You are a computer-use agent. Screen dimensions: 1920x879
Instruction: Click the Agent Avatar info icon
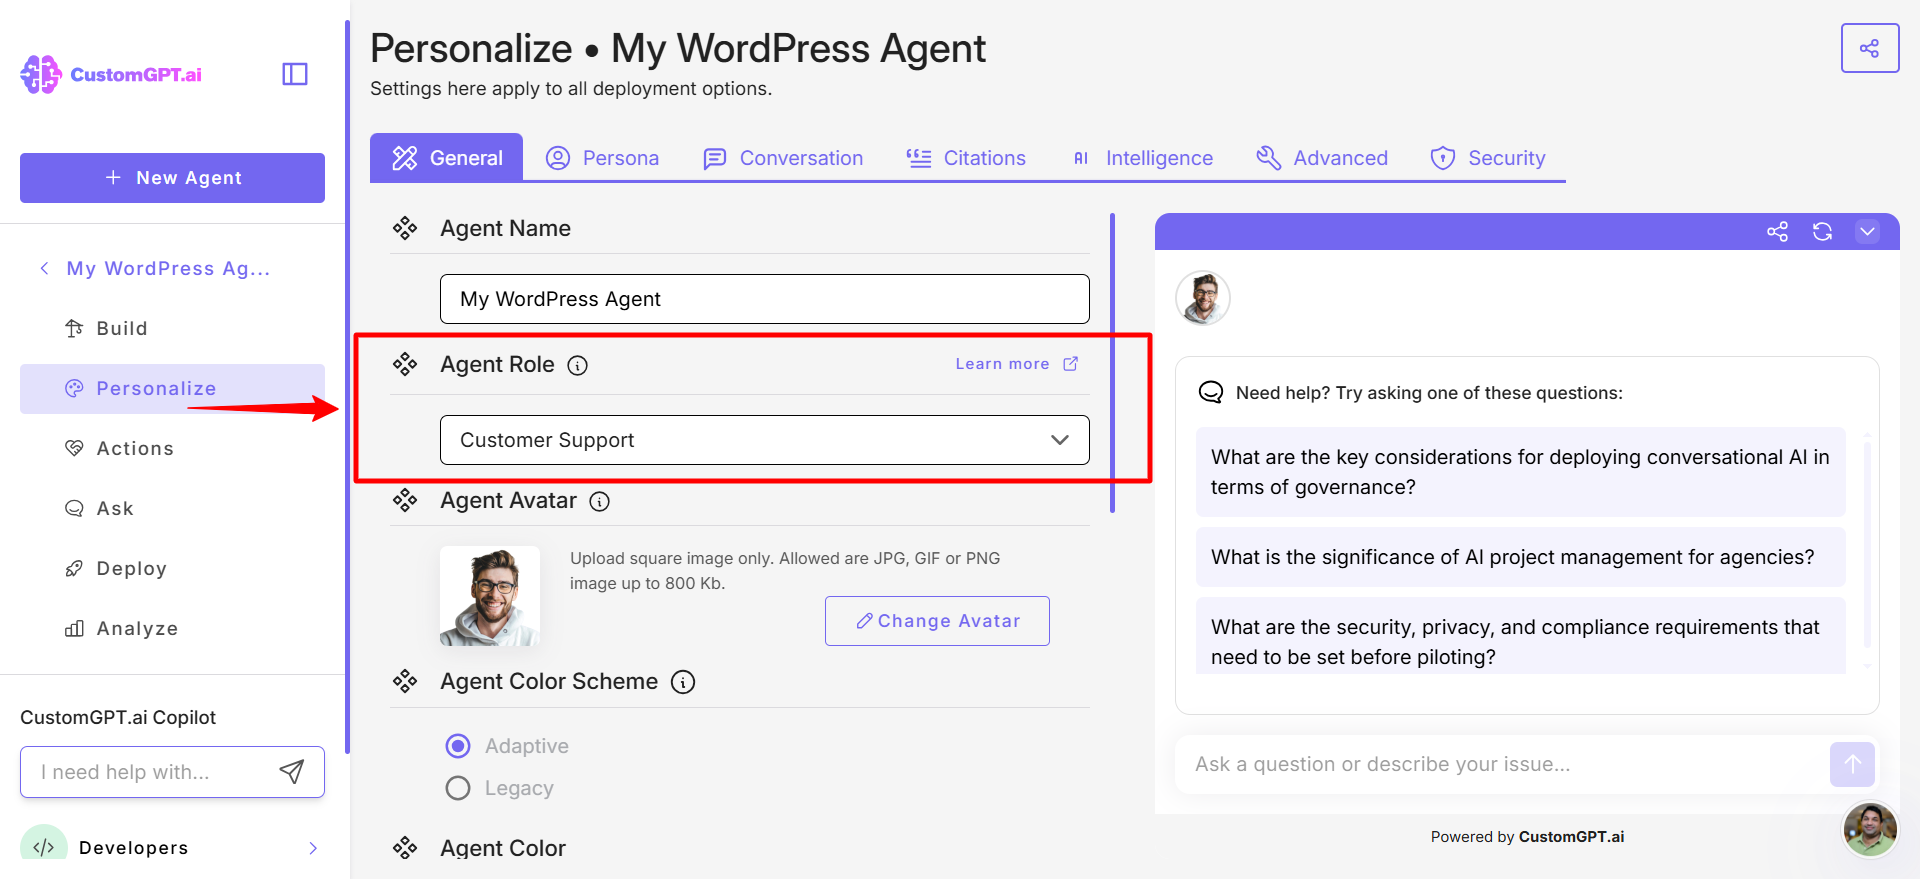tap(599, 501)
